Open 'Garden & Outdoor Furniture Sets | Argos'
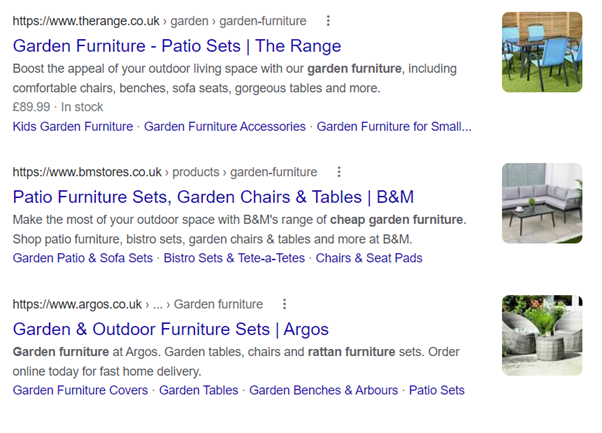The width and height of the screenshot is (602, 433). point(171,329)
